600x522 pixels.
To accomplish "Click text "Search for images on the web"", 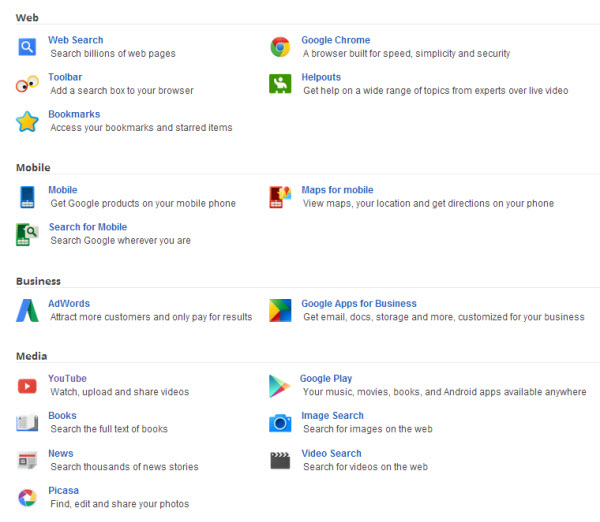I will coord(368,429).
